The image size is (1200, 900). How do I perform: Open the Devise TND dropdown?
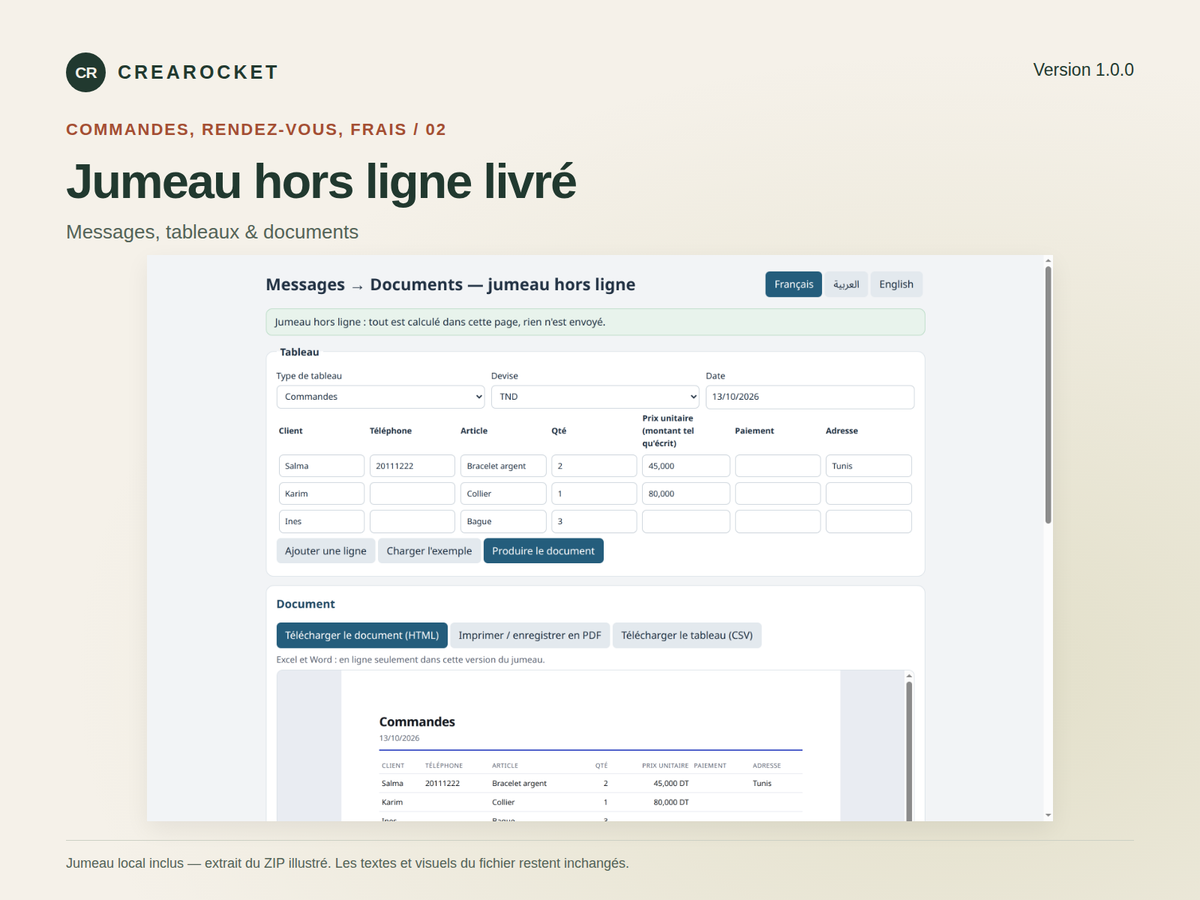coord(595,397)
